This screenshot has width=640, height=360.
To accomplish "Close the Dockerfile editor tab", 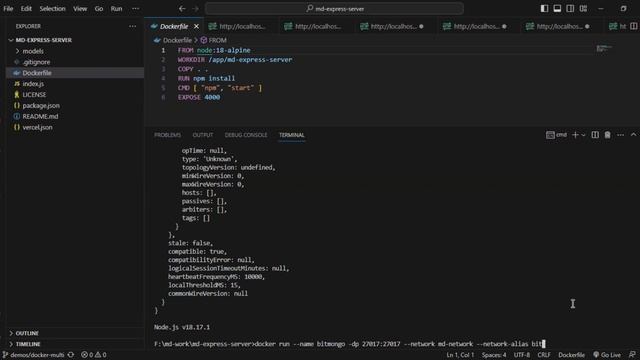I will pyautogui.click(x=196, y=27).
